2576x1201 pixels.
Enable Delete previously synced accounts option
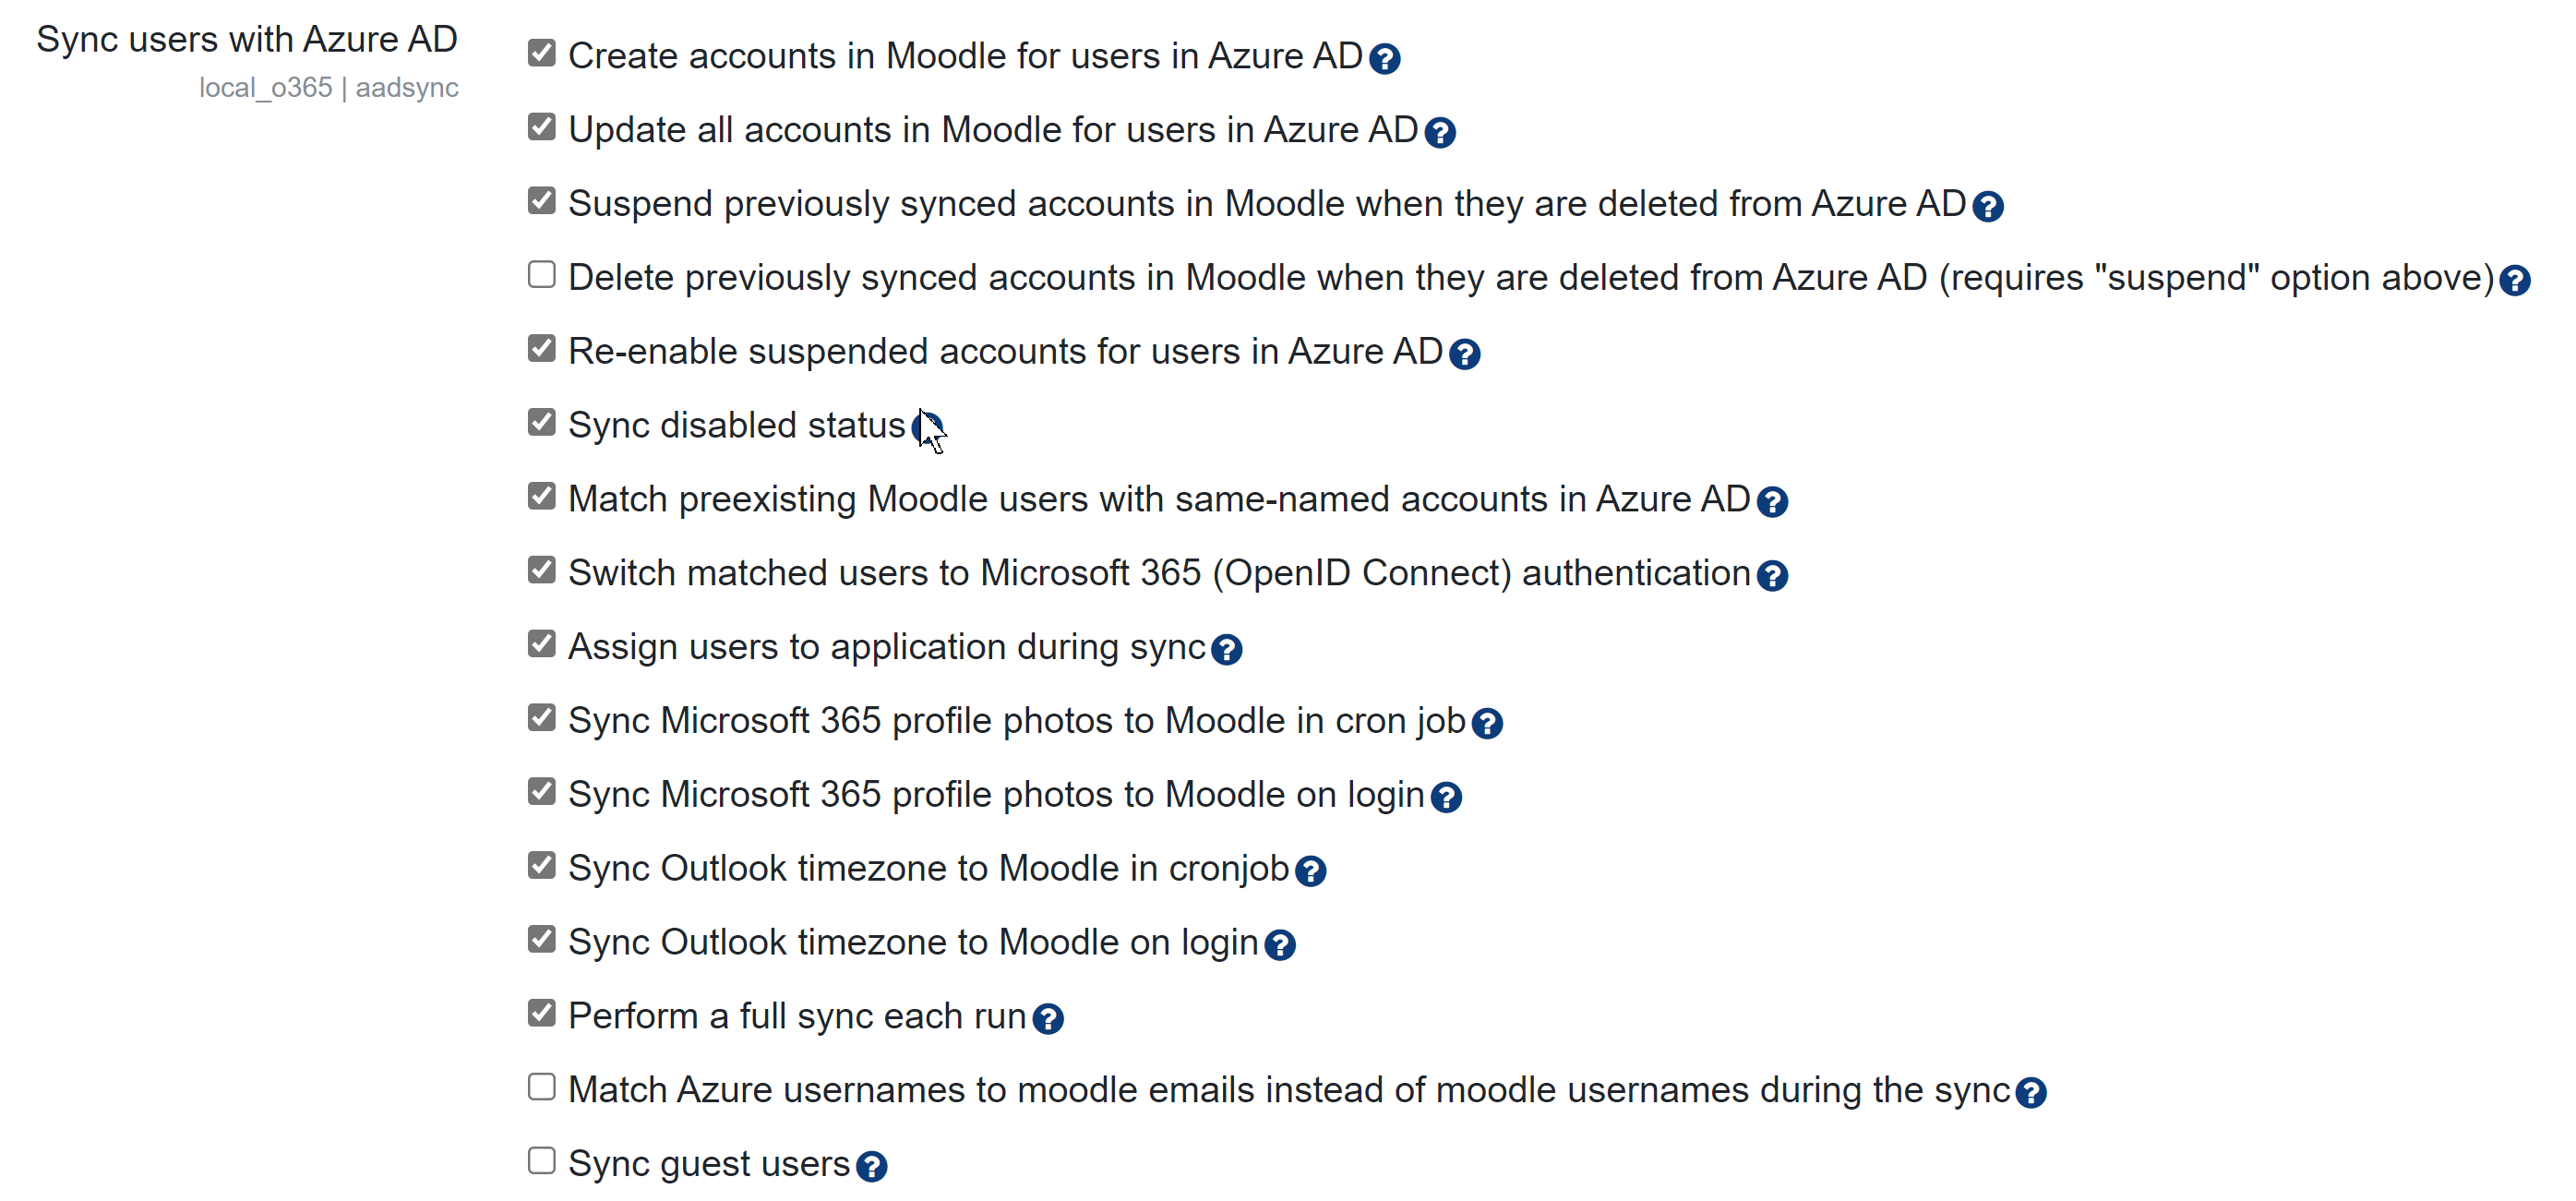[x=541, y=275]
